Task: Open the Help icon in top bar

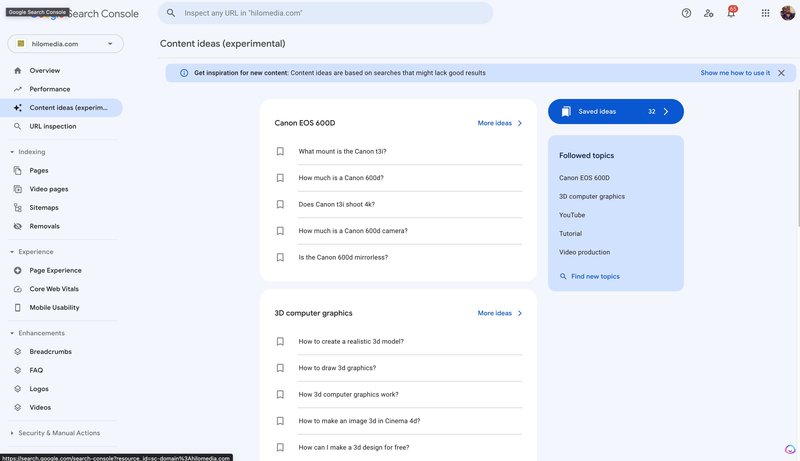Action: (x=686, y=13)
